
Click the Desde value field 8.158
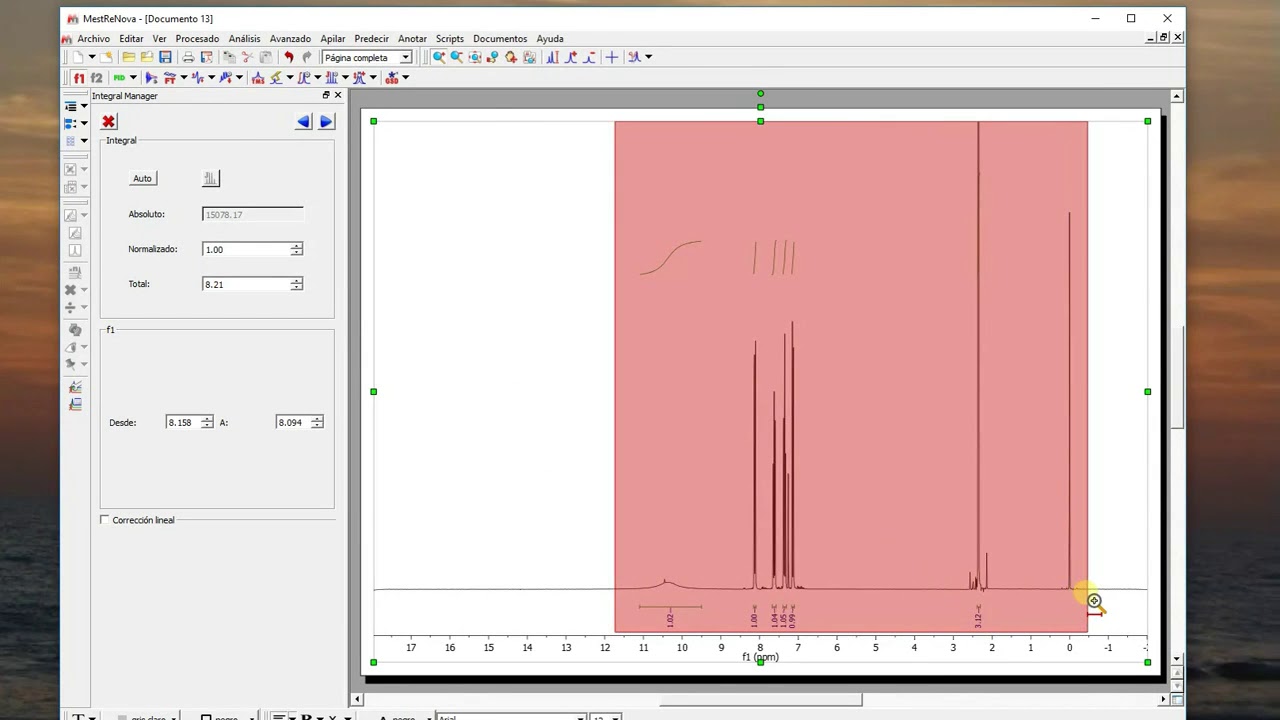coord(183,422)
